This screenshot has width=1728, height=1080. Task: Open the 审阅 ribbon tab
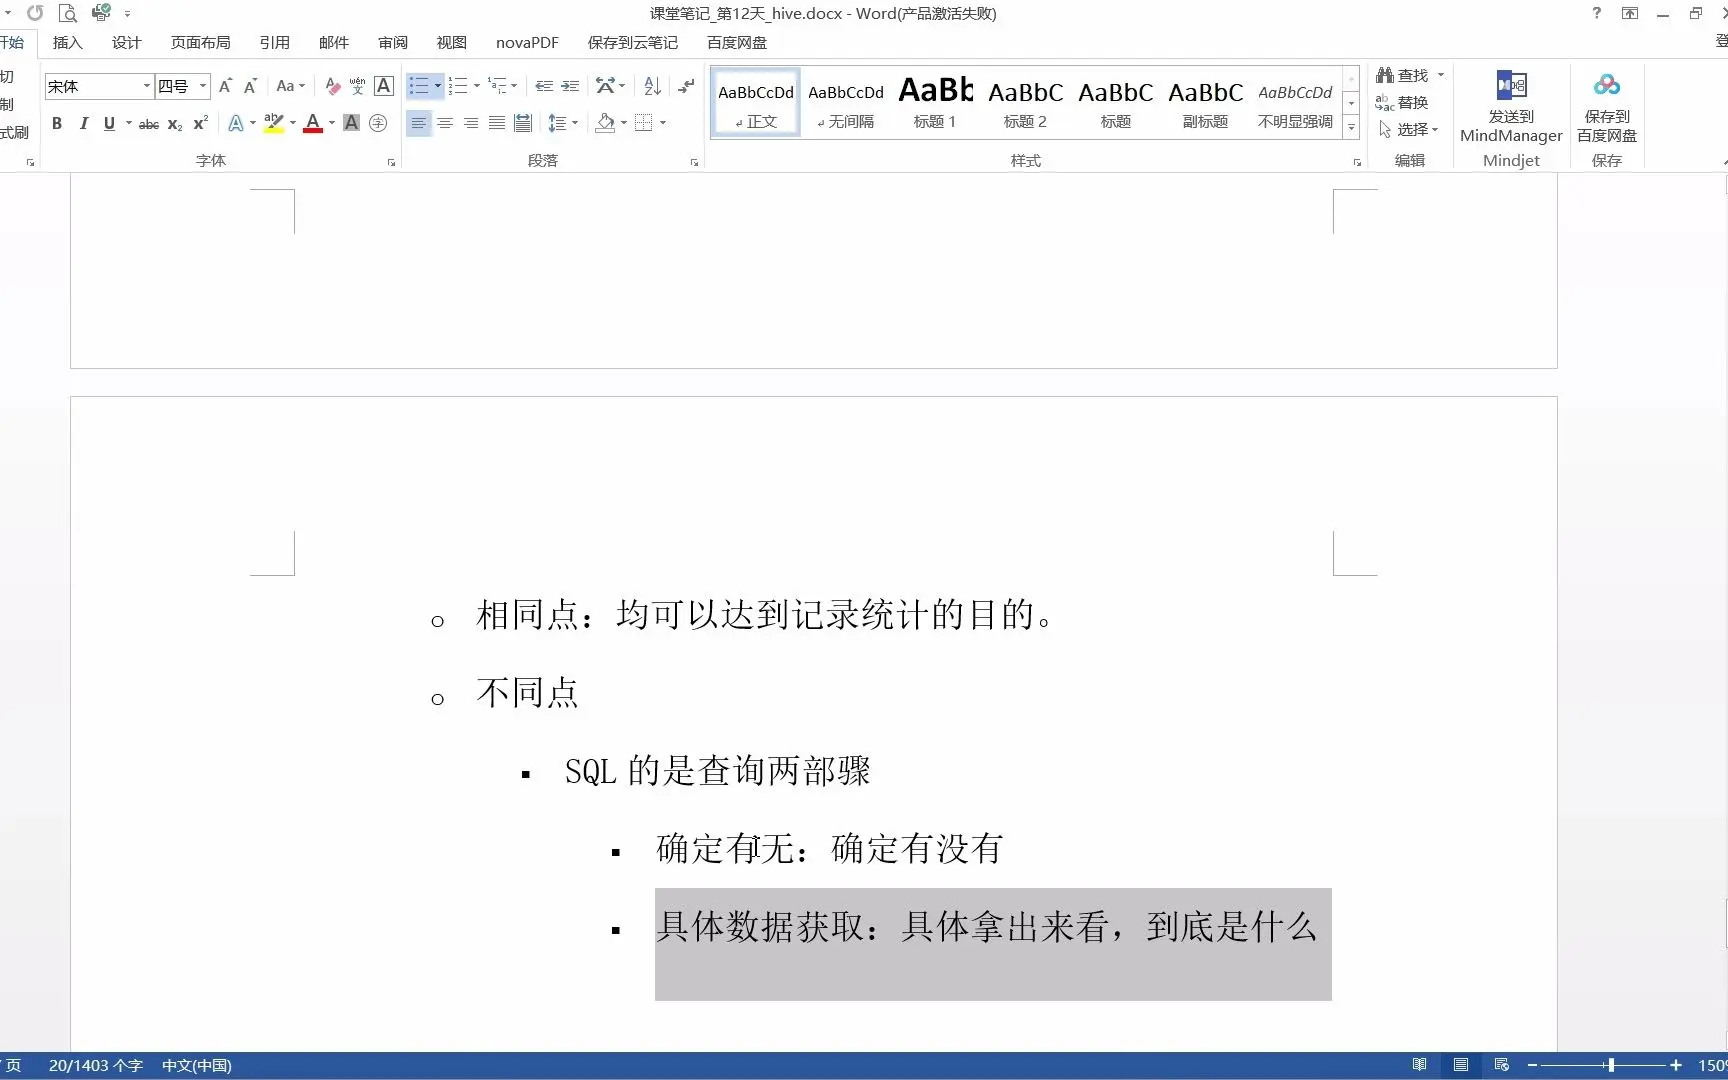point(393,43)
